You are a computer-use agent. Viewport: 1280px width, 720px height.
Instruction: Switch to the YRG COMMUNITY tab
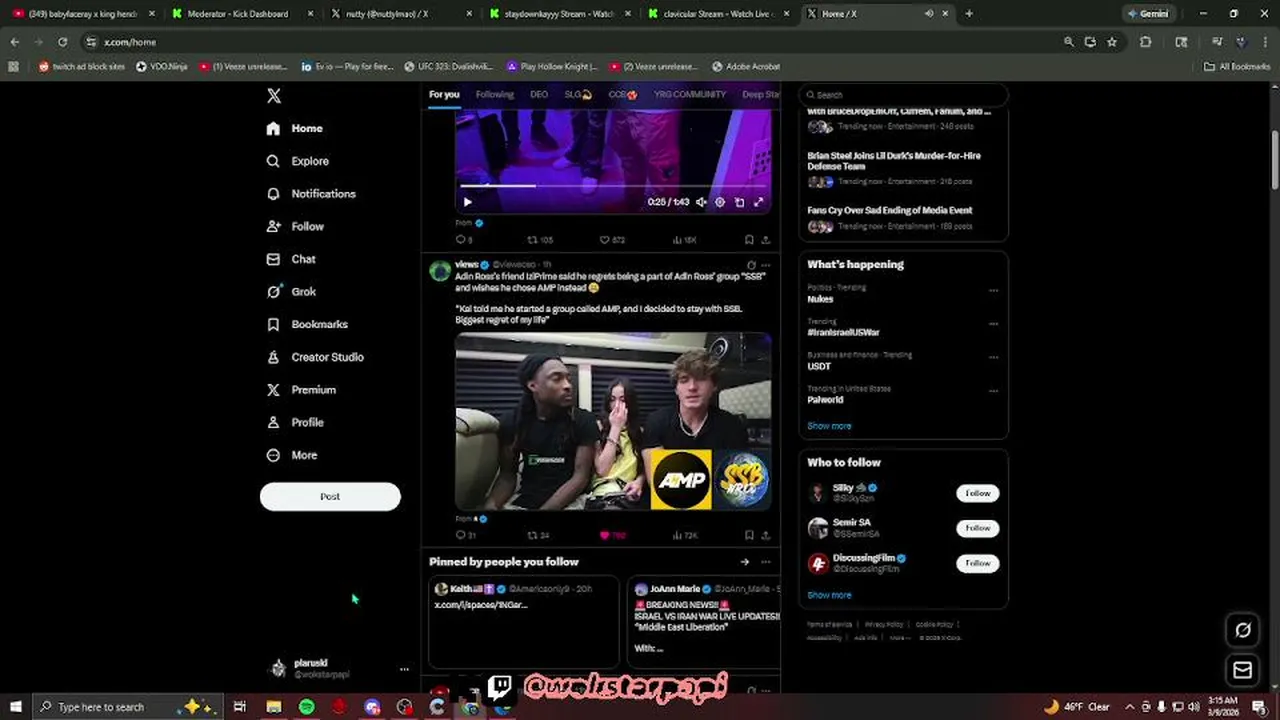[690, 95]
